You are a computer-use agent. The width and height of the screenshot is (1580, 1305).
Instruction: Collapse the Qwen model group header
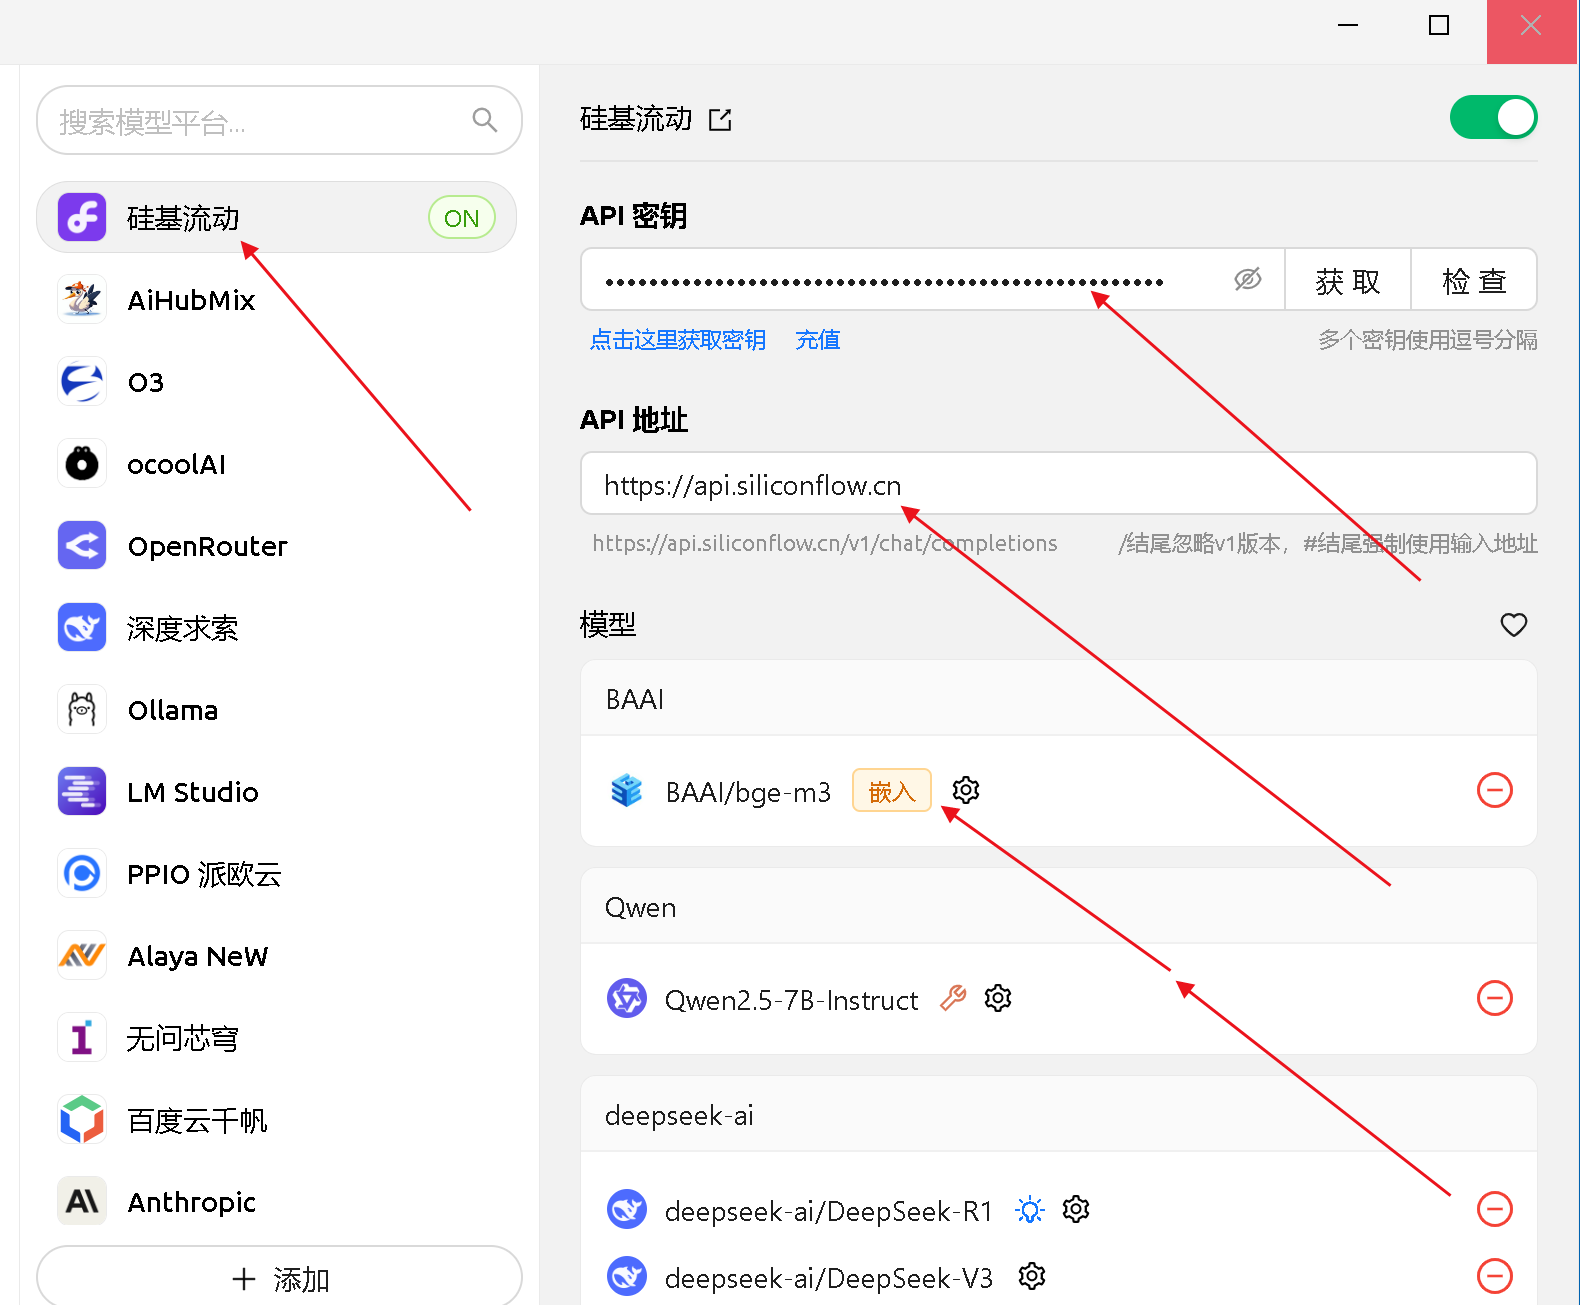point(1058,907)
